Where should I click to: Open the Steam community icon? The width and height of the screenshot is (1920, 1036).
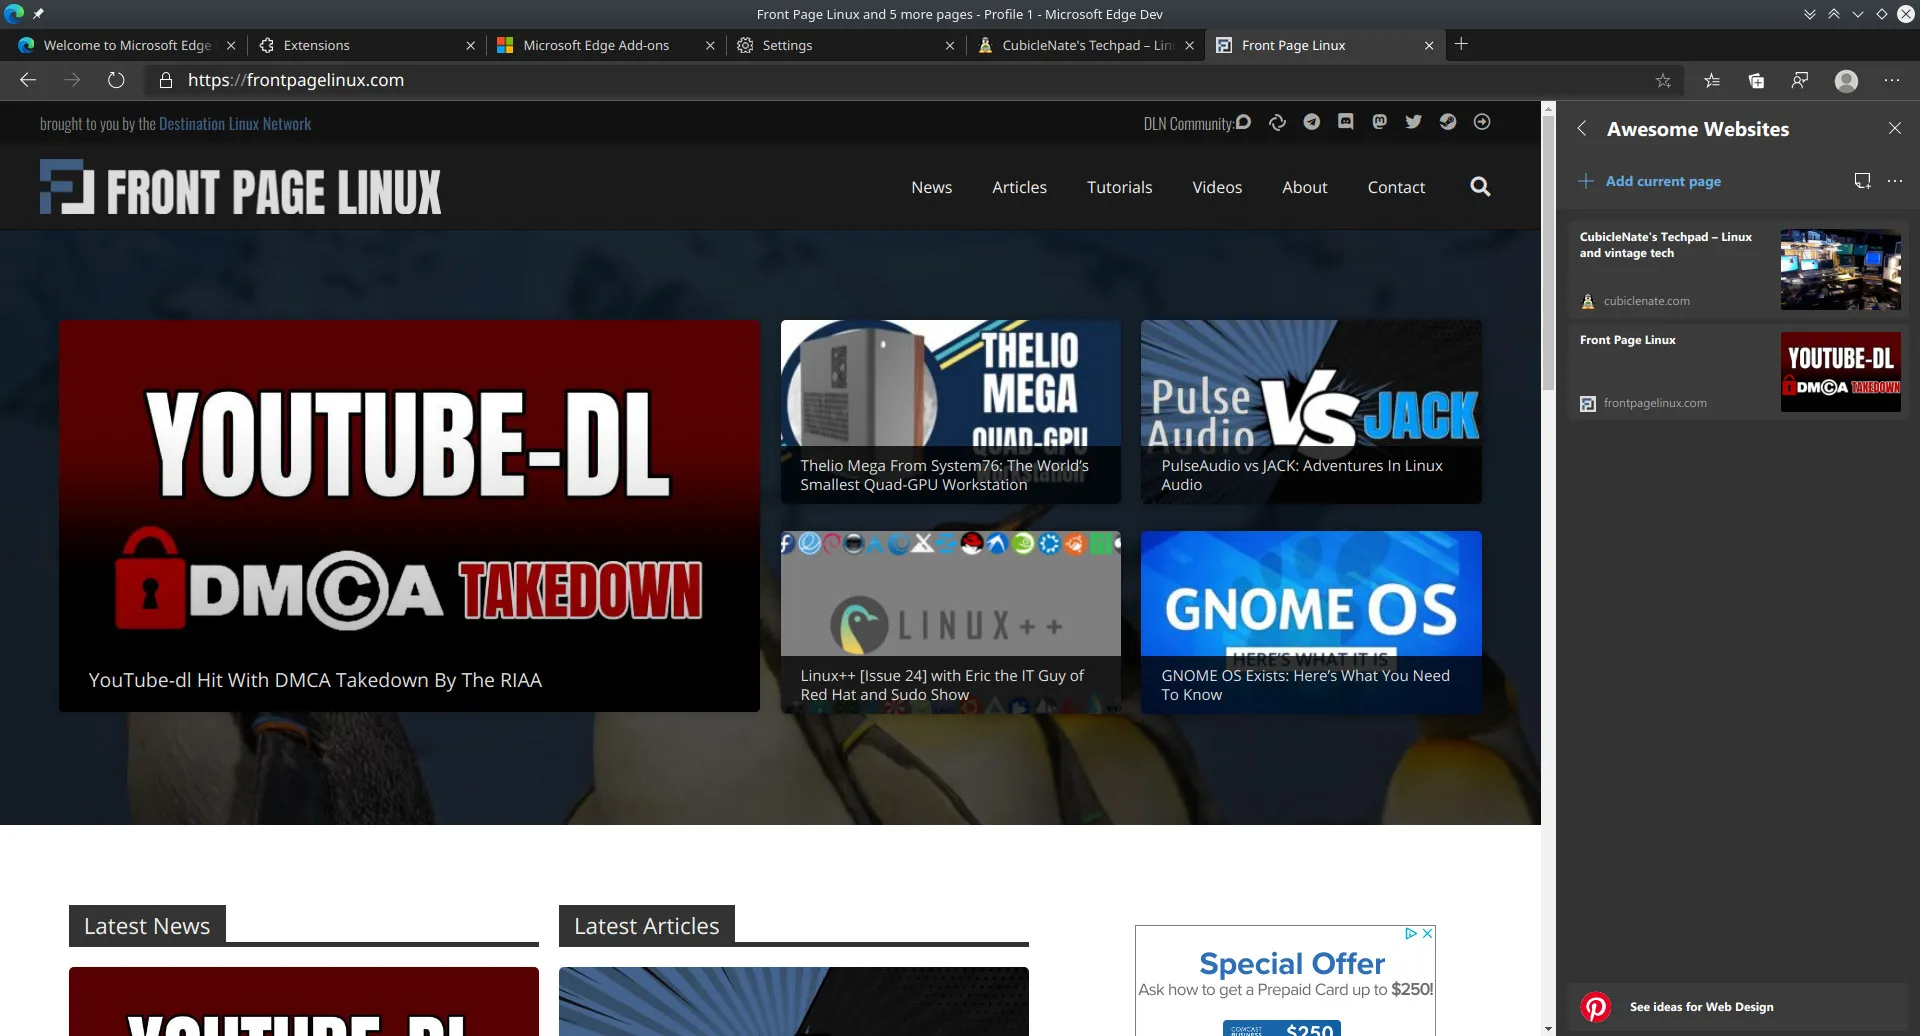[x=1447, y=121]
